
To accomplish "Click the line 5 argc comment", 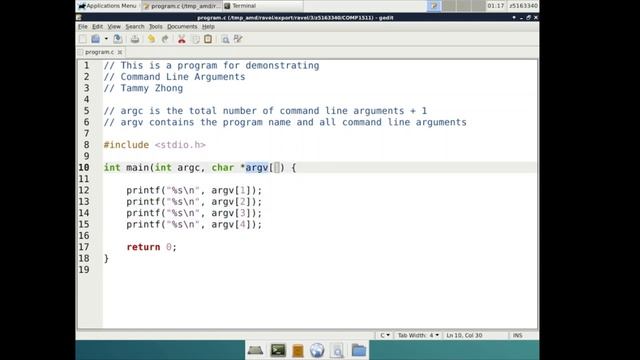I will [x=265, y=111].
